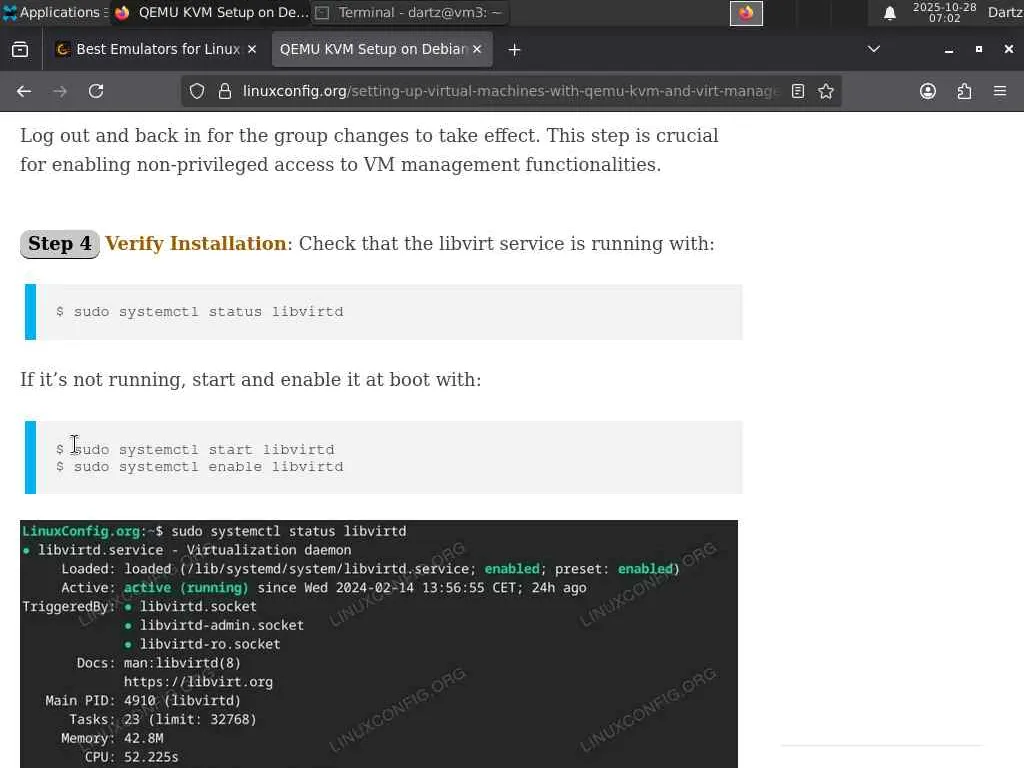Screen dimensions: 1024x768
Task: Click the date and time clock
Action: [944, 12]
